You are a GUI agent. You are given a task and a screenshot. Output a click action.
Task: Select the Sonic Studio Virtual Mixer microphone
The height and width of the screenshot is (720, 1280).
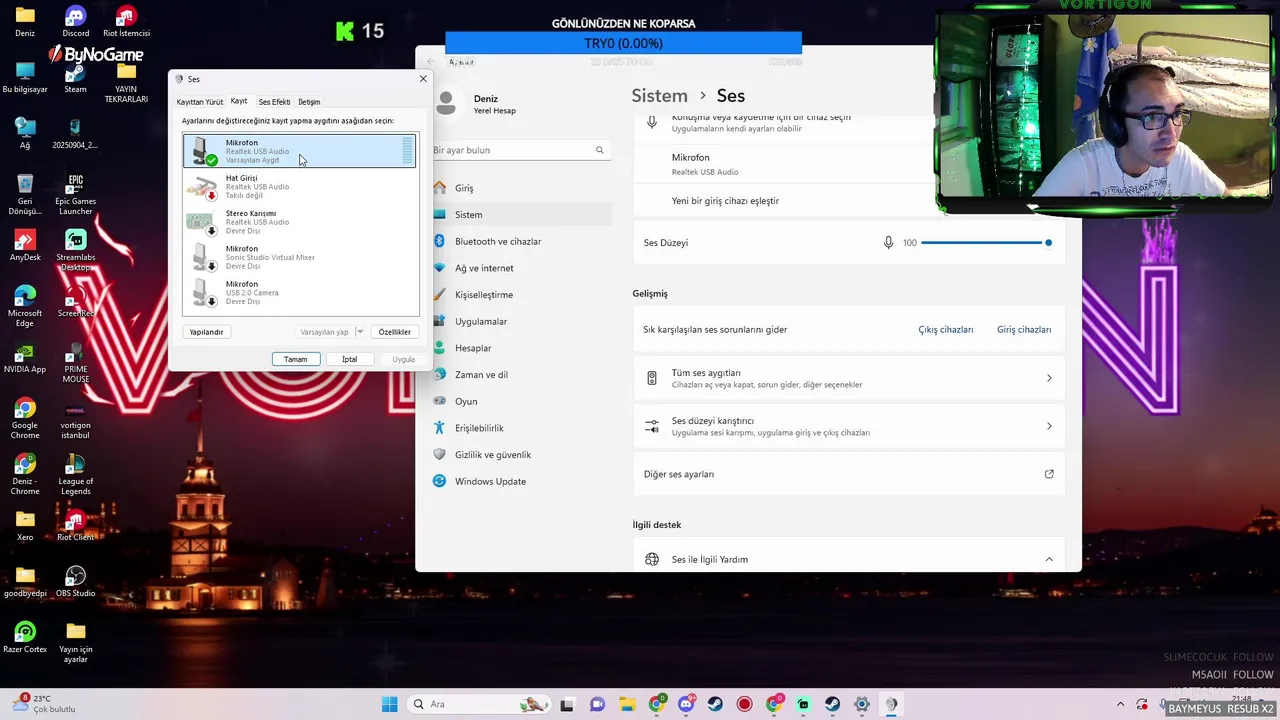[299, 257]
